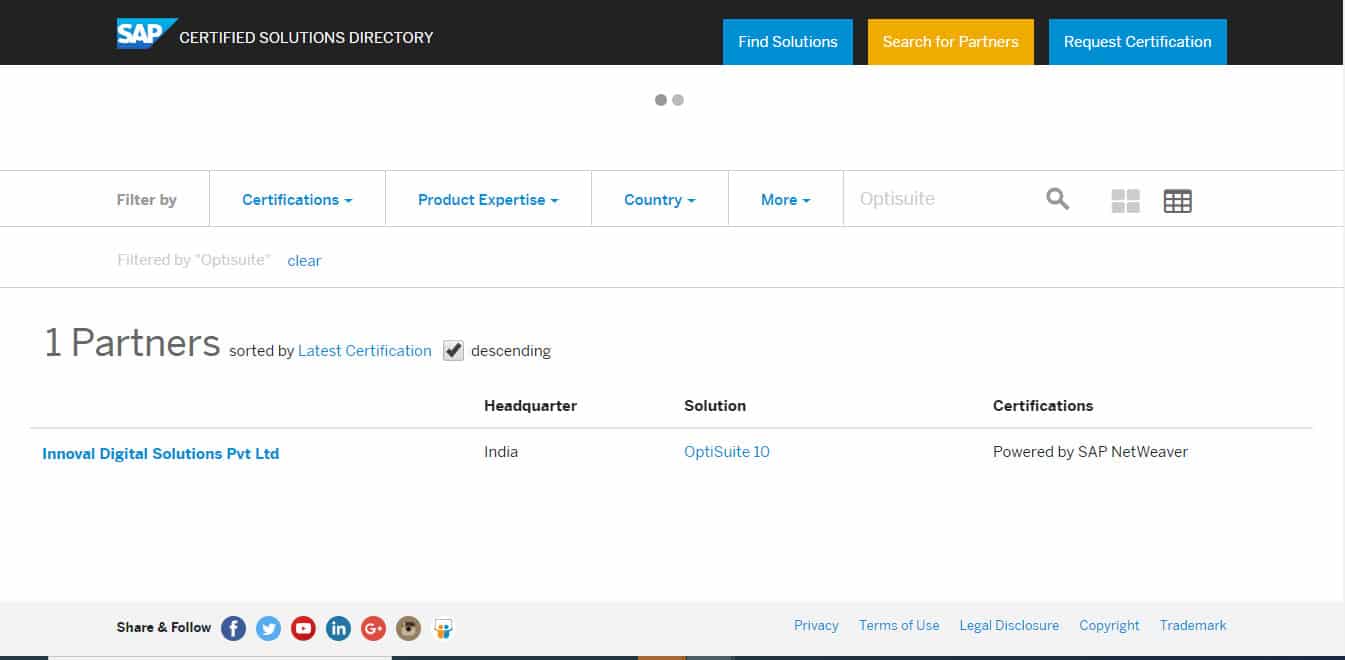Screen dimensions: 1345x660
Task: Open the Google Plus icon
Action: pyautogui.click(x=373, y=628)
